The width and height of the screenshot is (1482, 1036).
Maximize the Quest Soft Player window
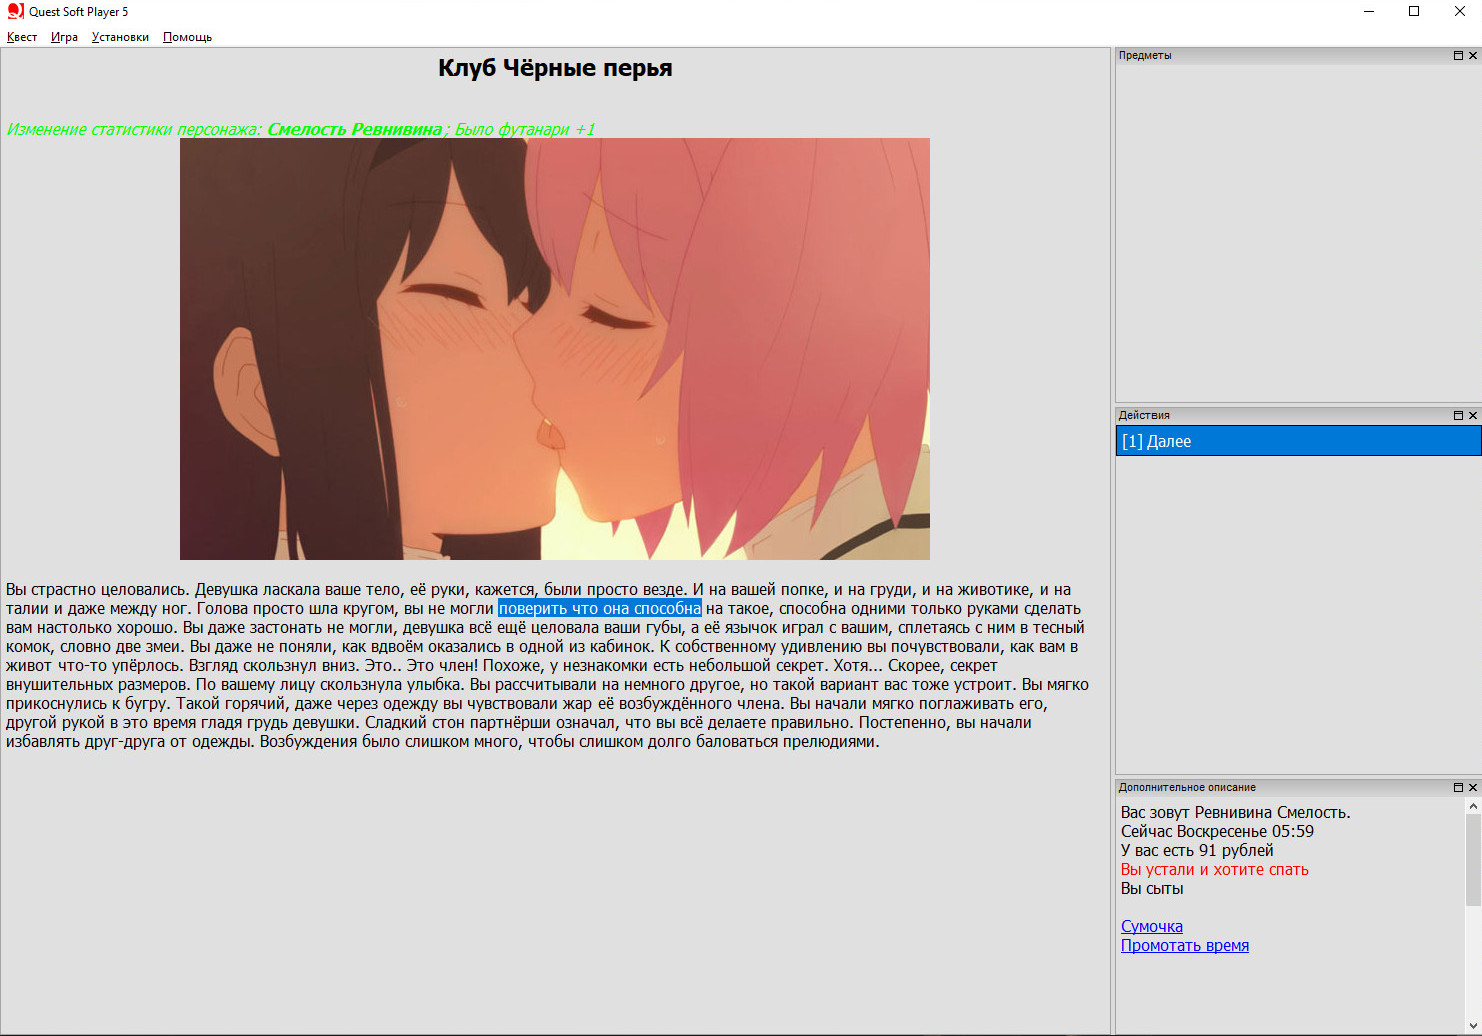click(1414, 11)
